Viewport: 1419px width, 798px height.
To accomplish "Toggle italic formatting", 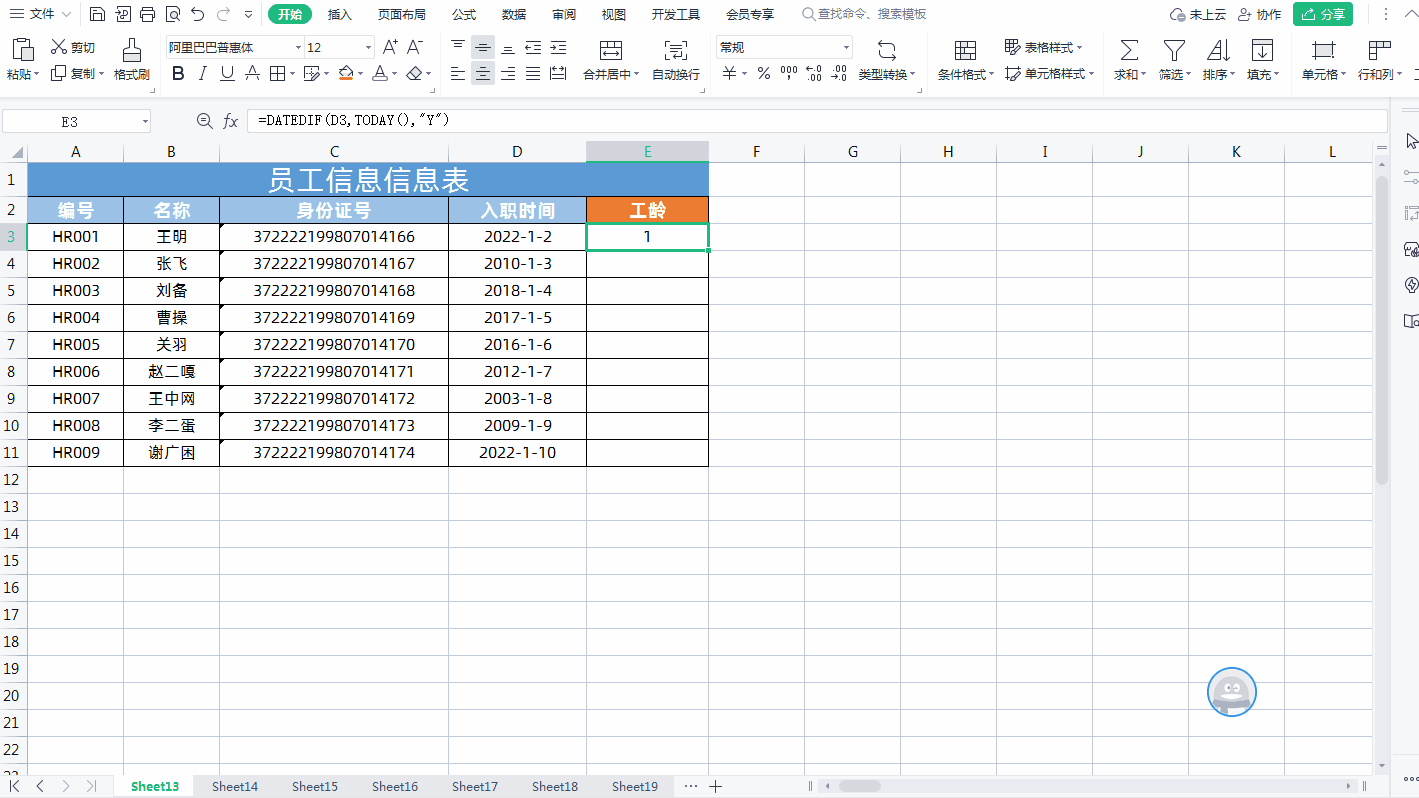I will (x=203, y=73).
